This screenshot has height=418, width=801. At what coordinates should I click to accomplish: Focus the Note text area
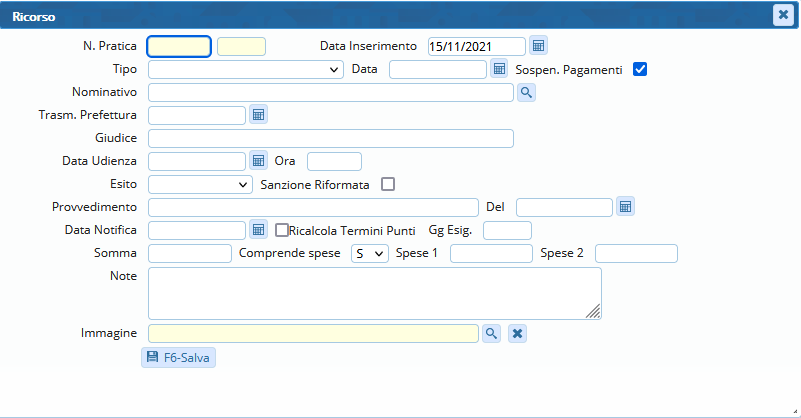374,293
